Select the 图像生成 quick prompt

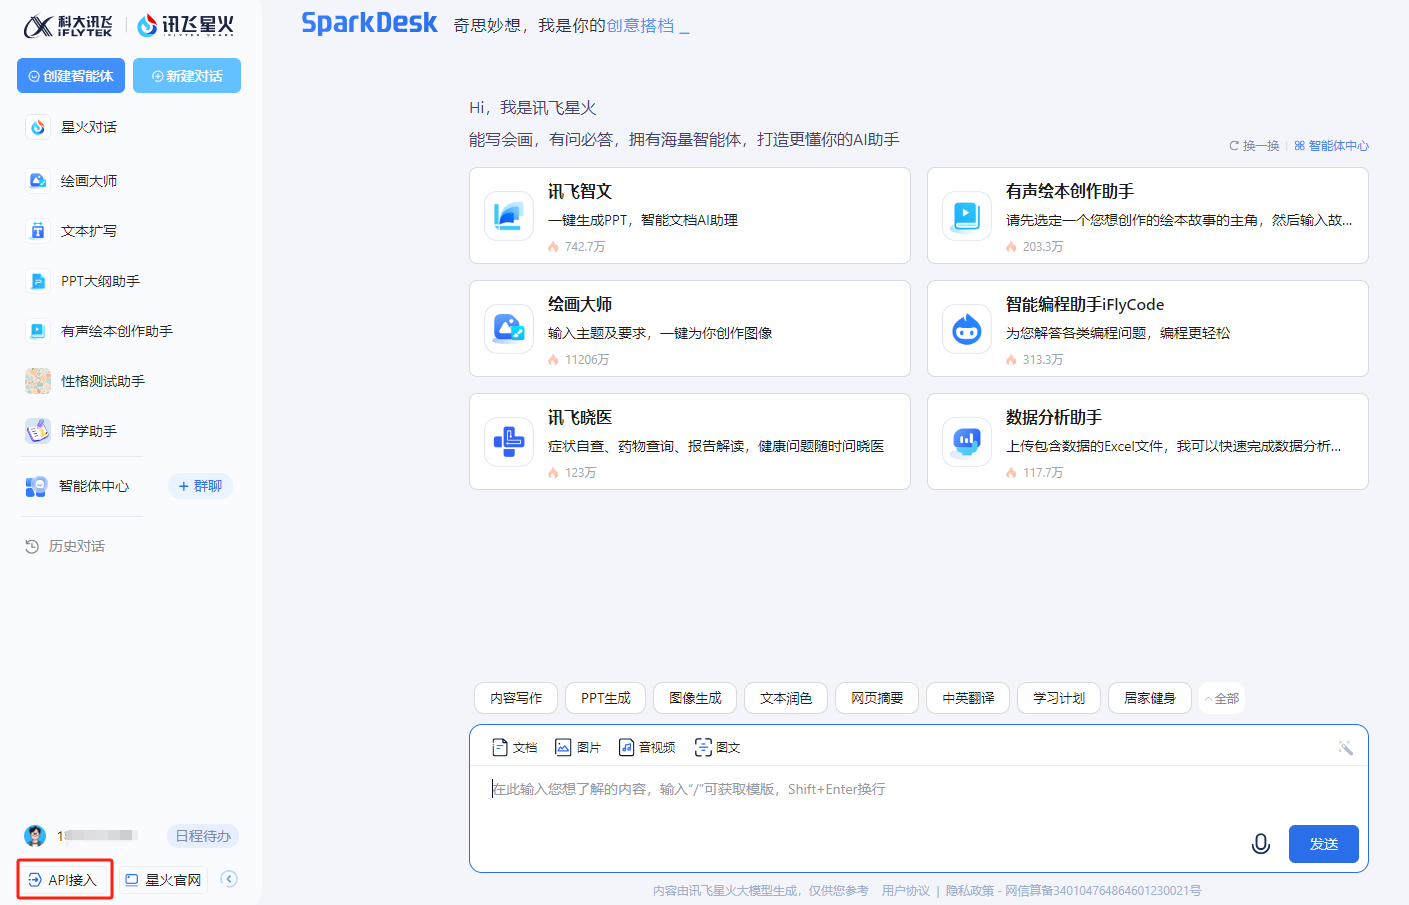coord(695,698)
